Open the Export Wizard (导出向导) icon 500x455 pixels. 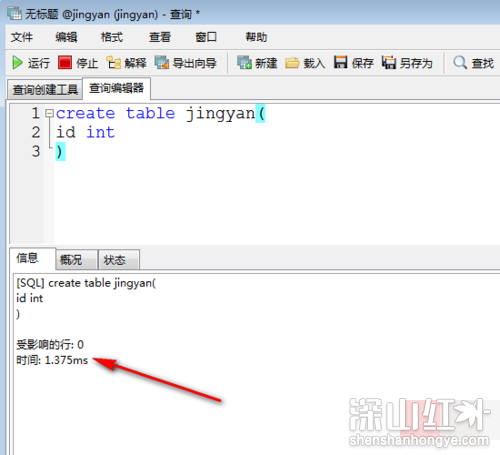pos(162,63)
